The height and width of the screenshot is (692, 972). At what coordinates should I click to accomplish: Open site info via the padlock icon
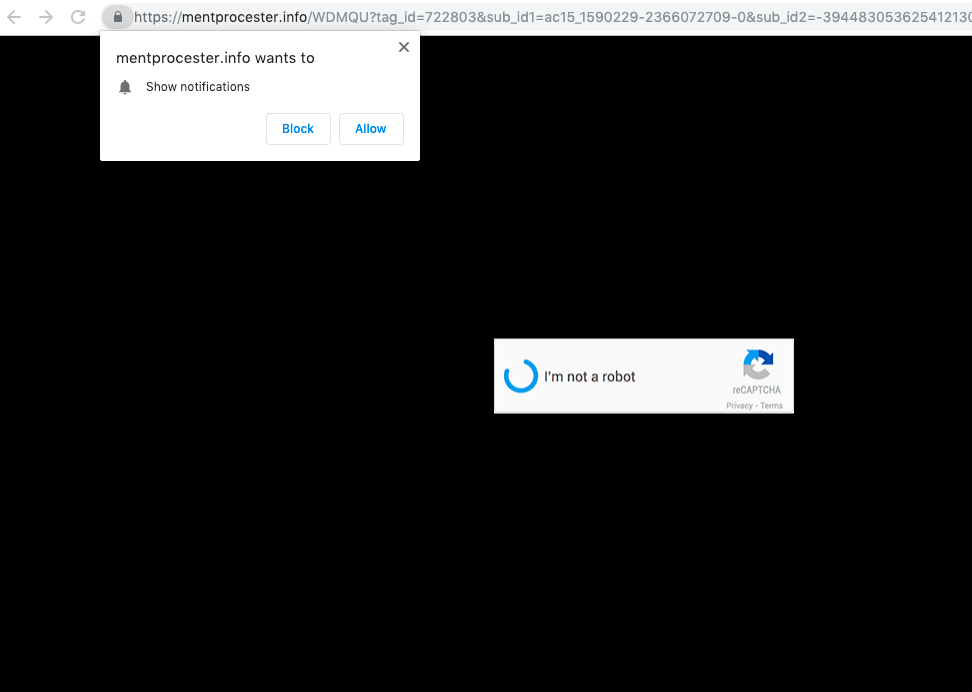118,17
